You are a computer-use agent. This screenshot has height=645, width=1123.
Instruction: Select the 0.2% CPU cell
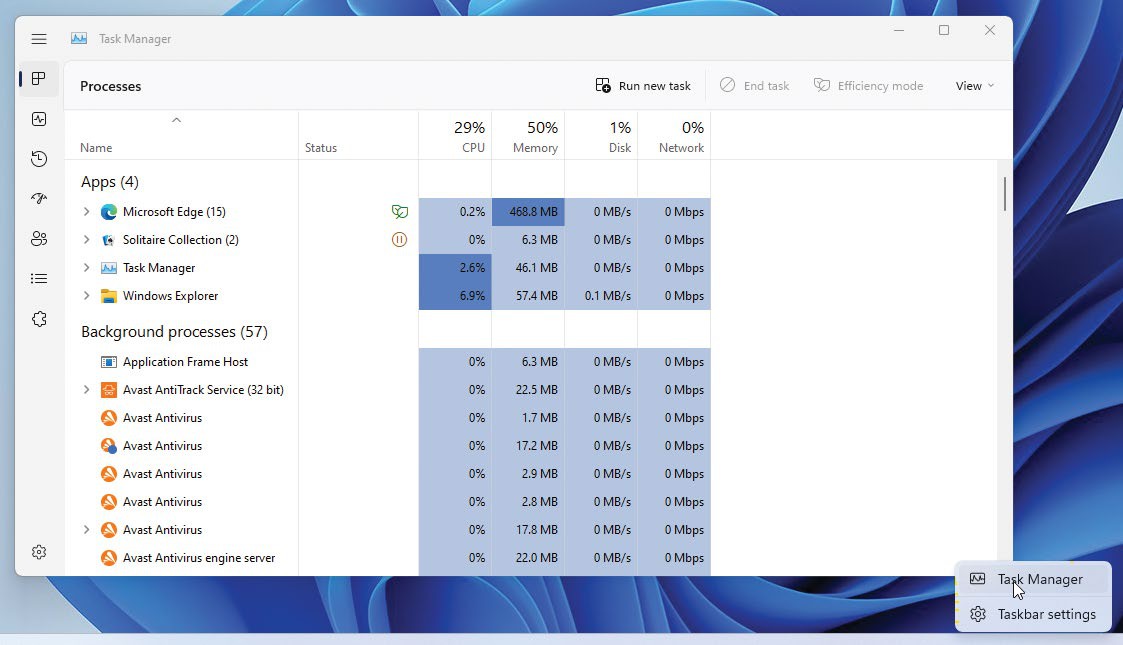click(456, 212)
